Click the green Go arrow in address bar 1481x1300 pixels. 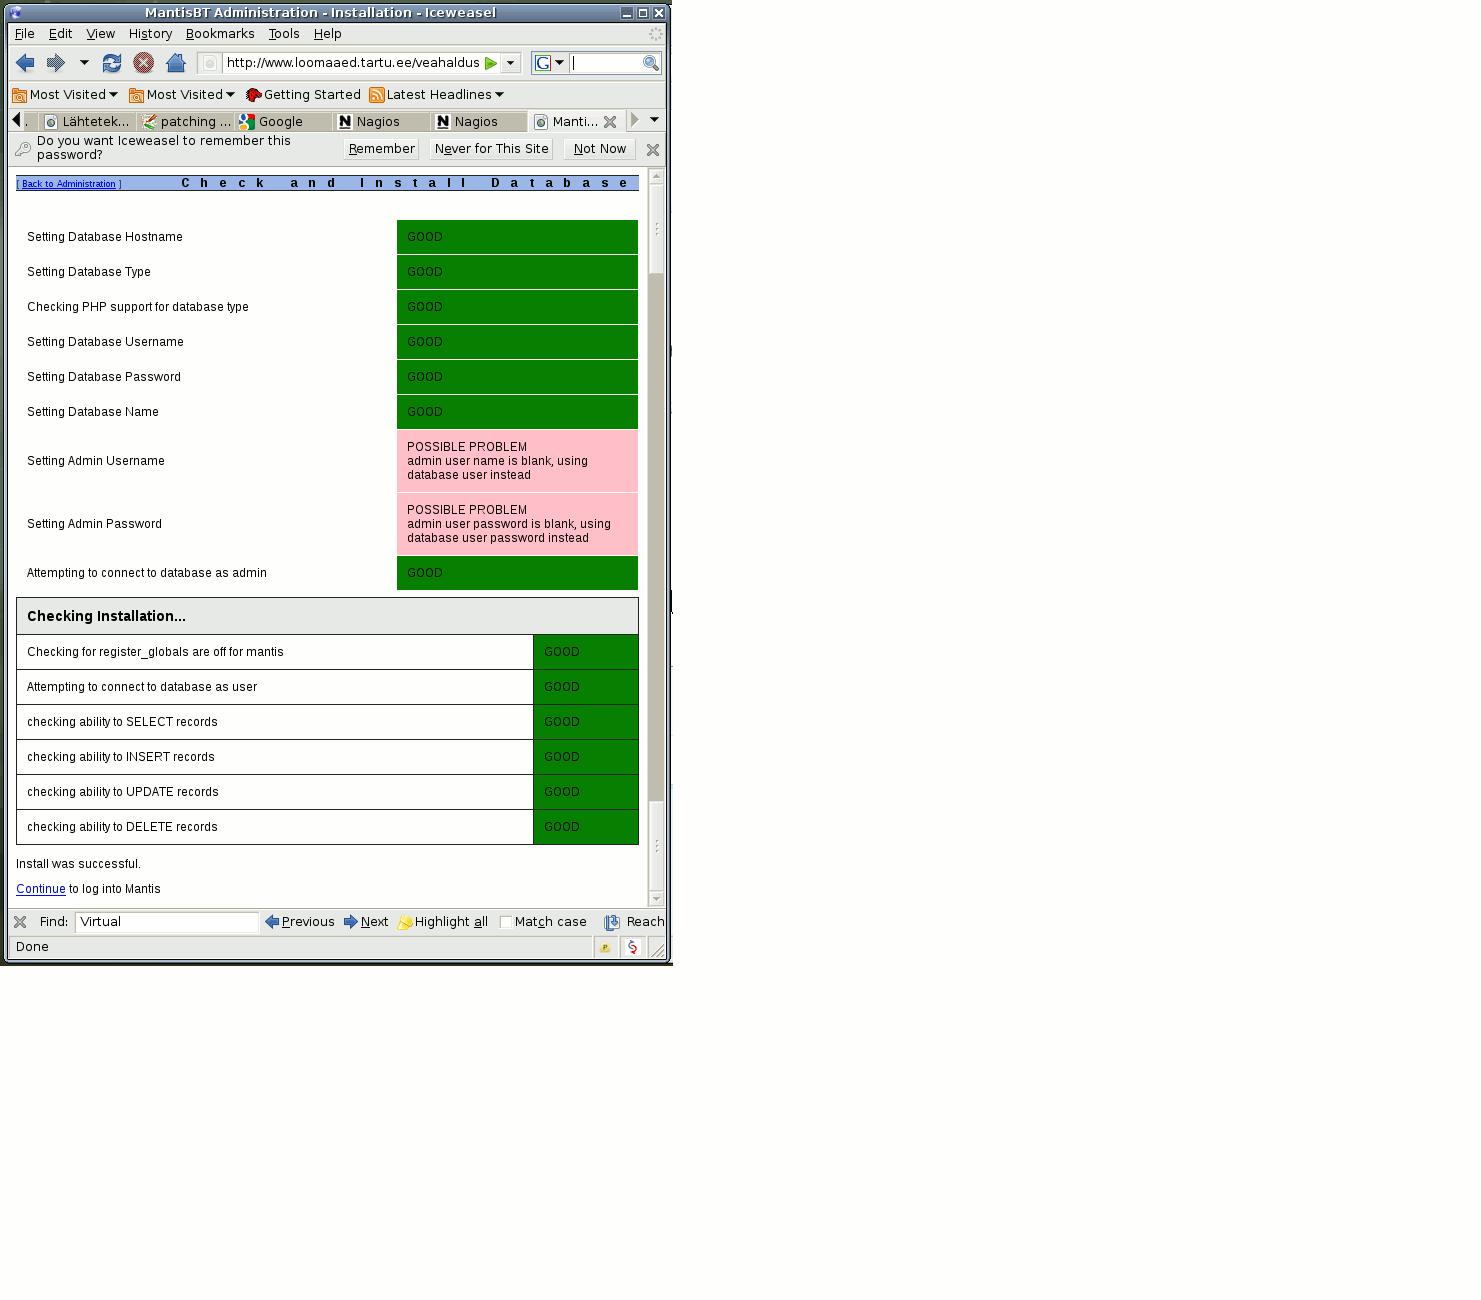tap(491, 63)
